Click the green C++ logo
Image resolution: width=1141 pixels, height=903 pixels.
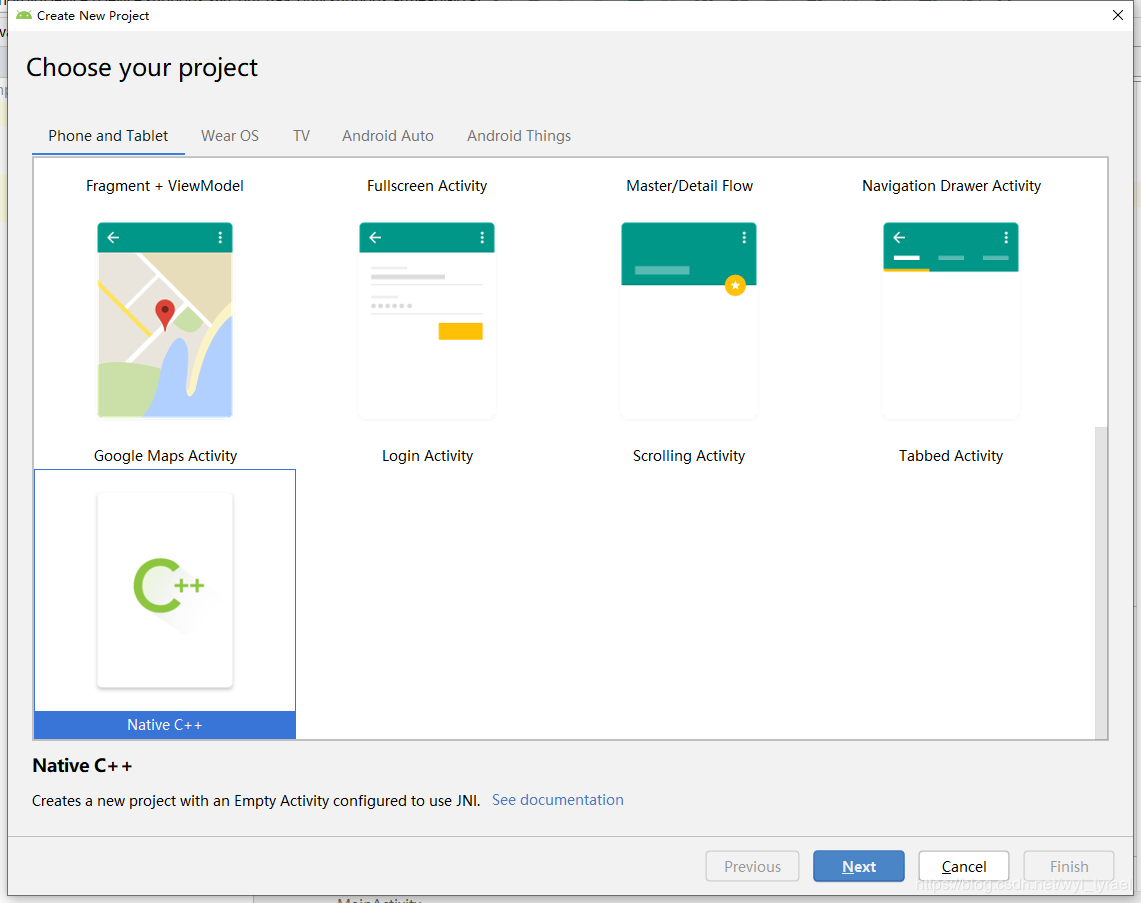coord(168,586)
